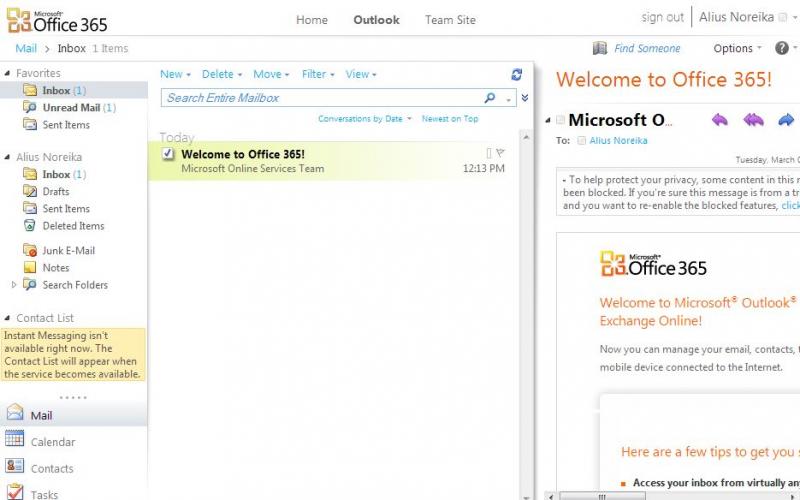
Task: Click the Favorites Inbox folder icon
Action: coord(30,90)
